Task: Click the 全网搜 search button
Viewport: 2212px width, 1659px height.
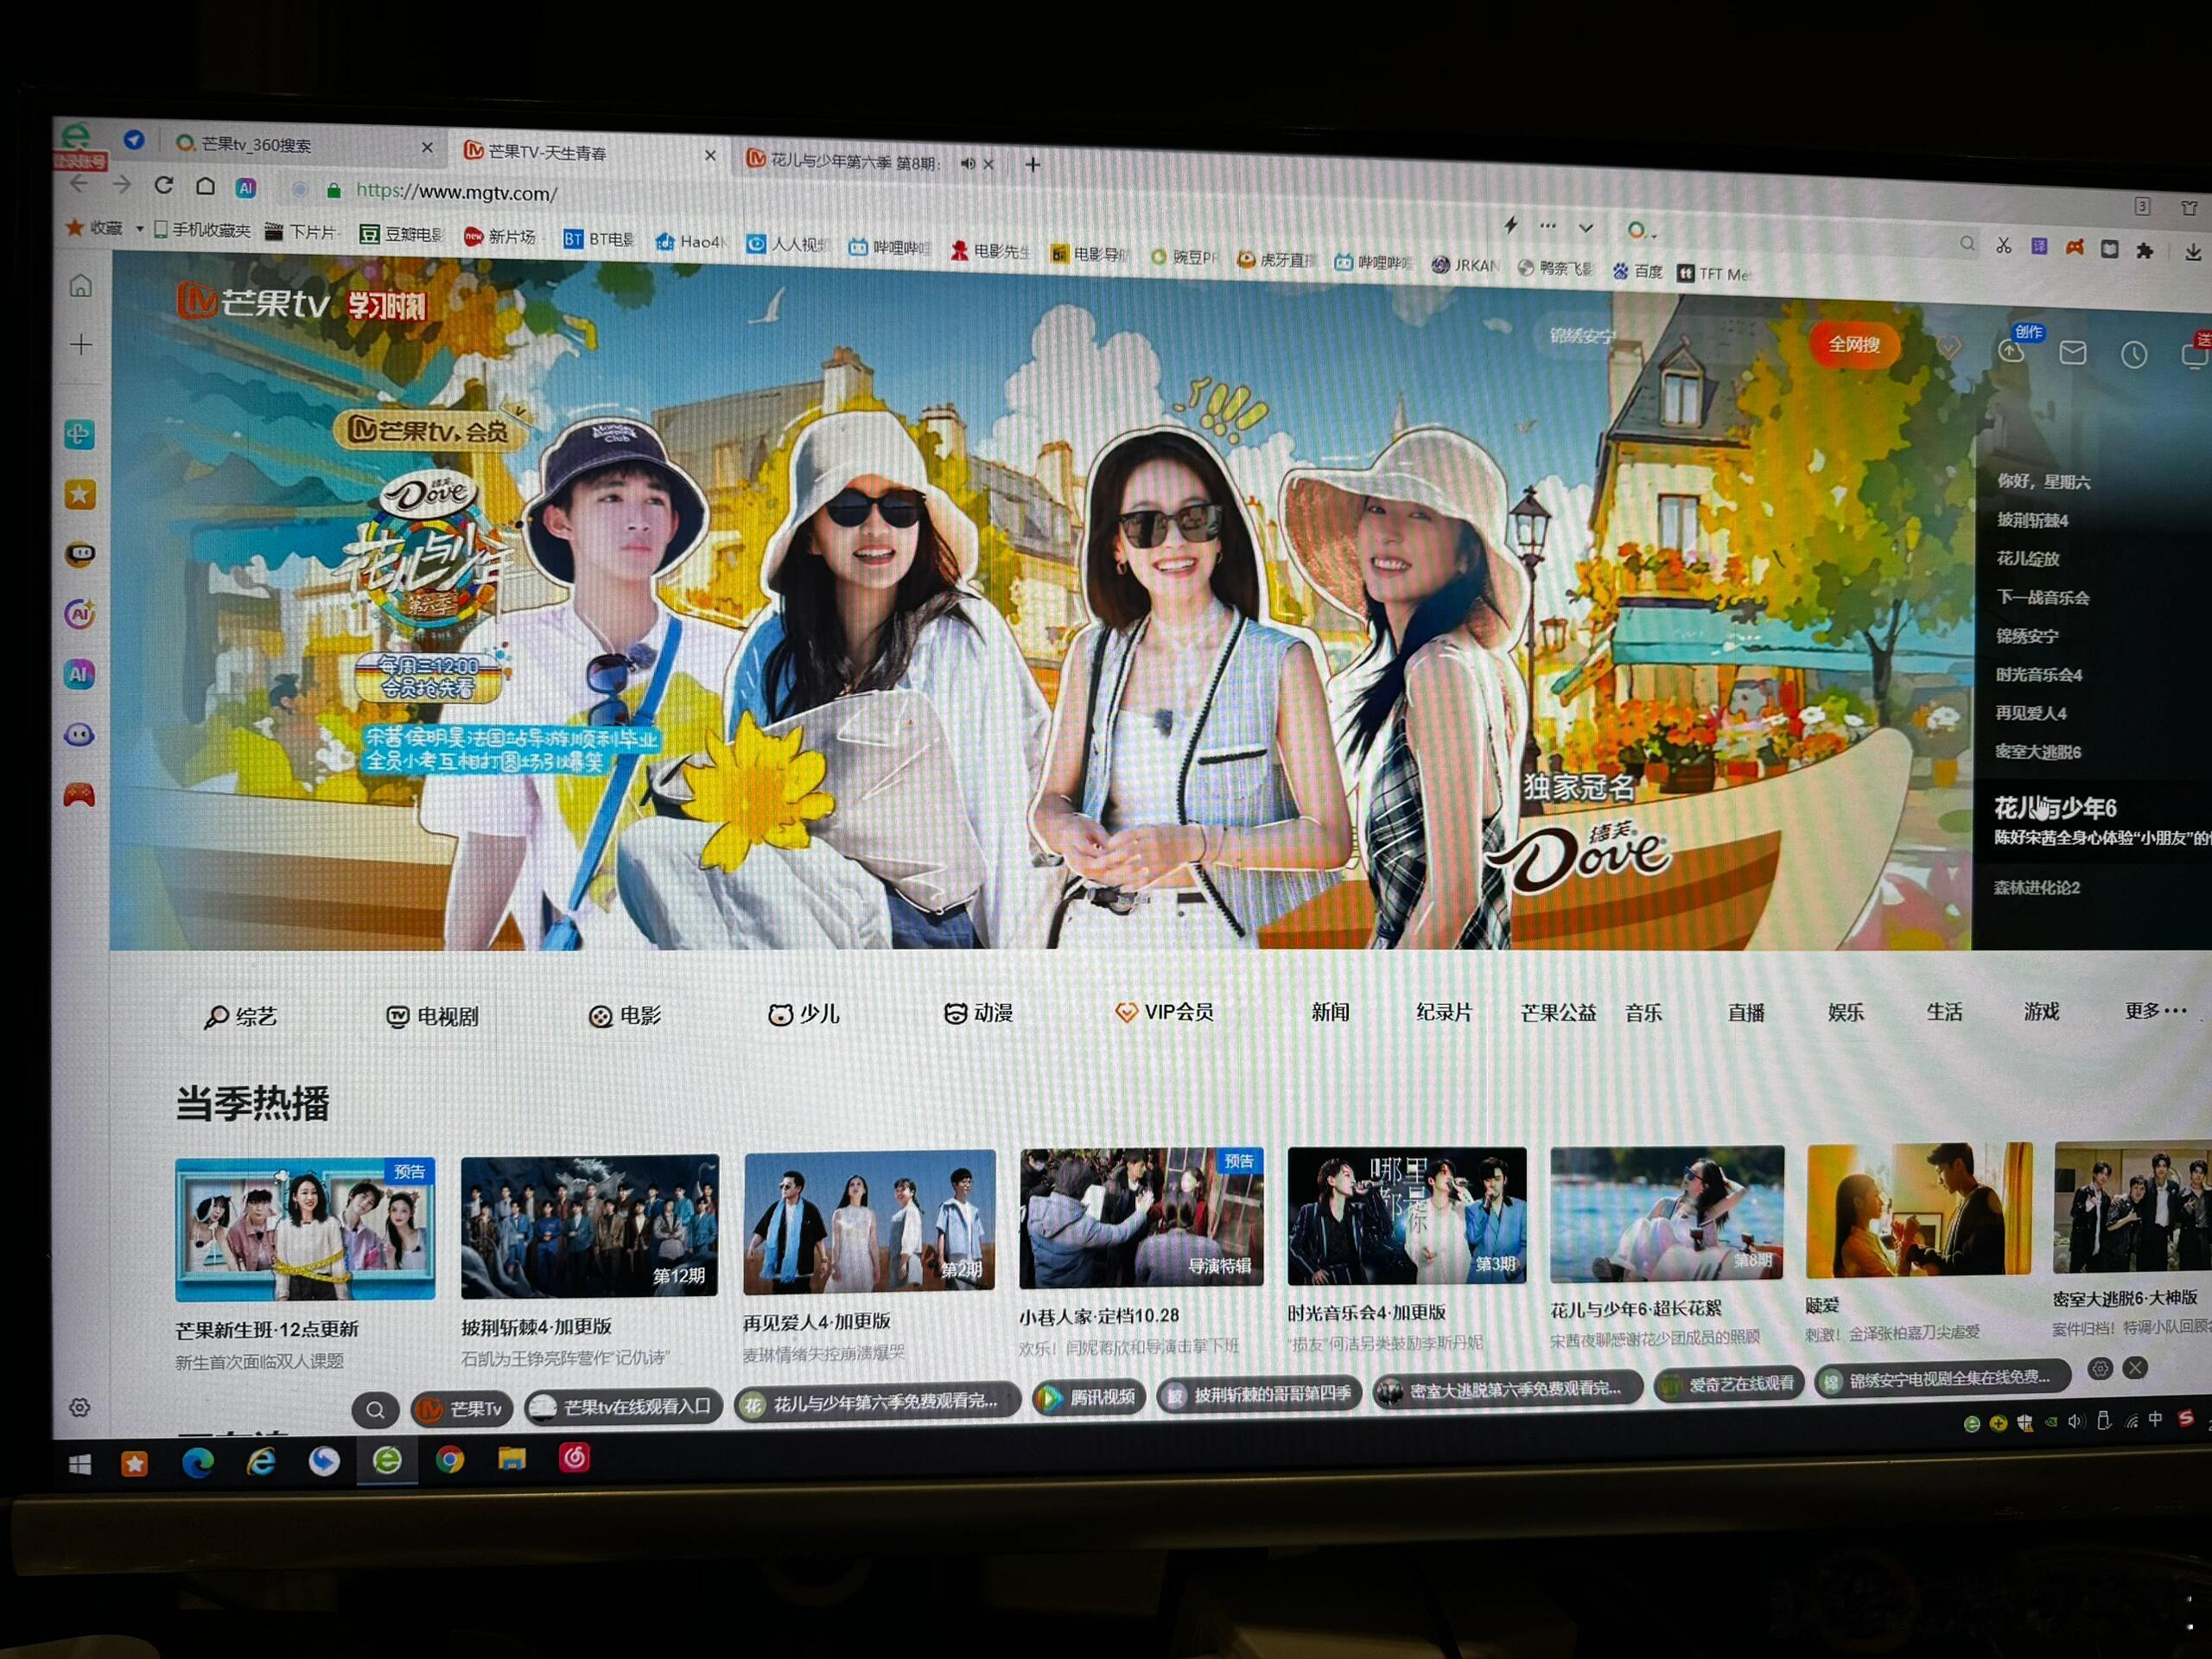Action: [1853, 344]
